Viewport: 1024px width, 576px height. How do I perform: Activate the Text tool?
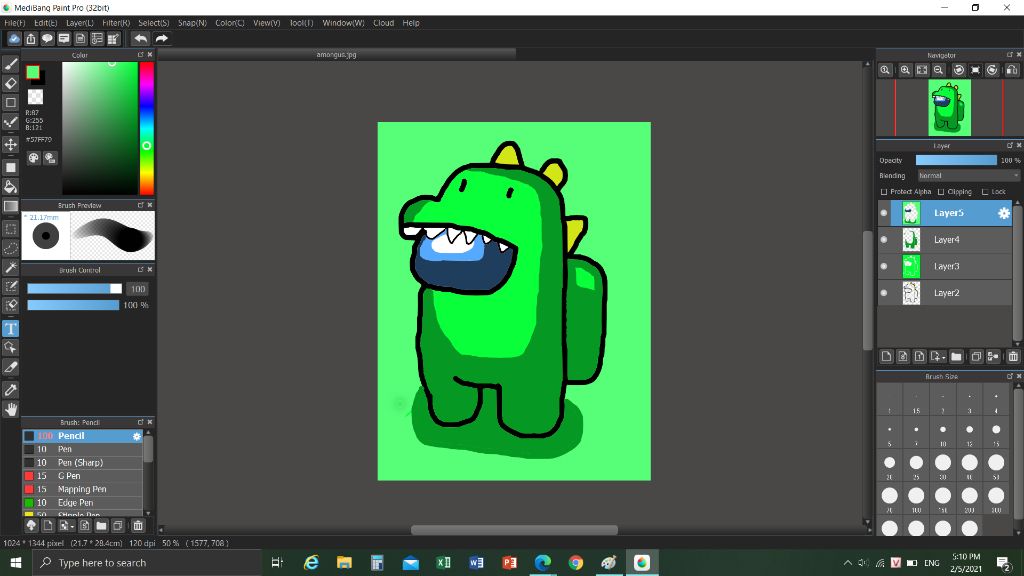click(10, 328)
